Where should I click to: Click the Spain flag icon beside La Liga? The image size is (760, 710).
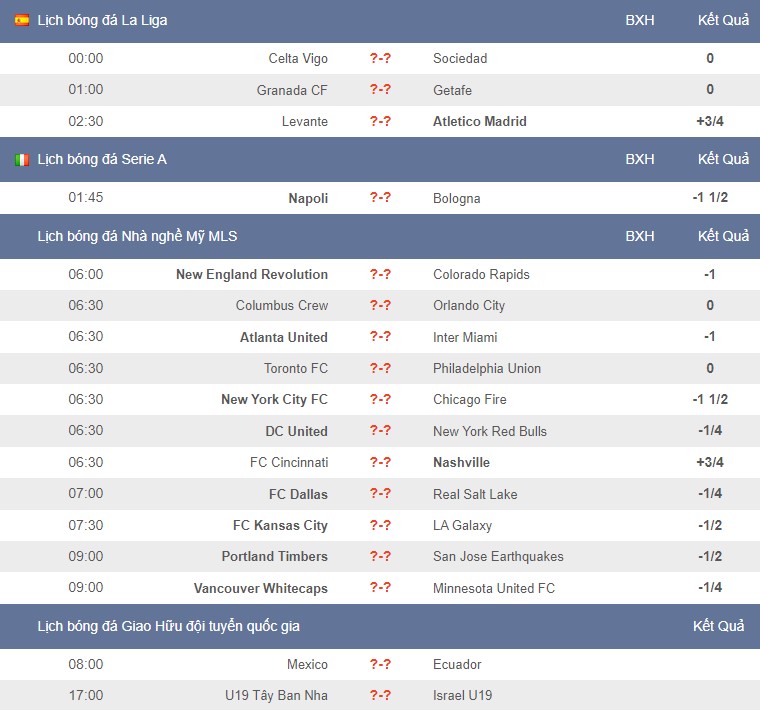22,20
